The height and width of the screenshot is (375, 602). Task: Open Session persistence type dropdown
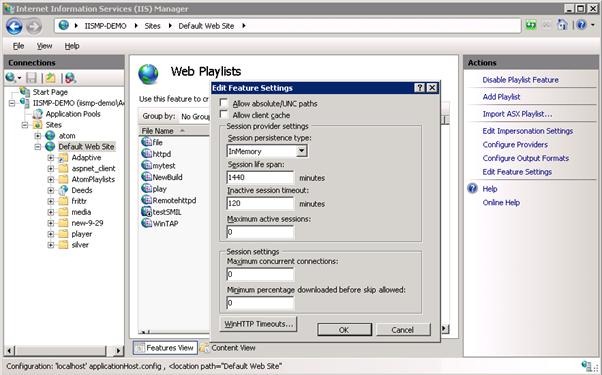coord(302,151)
